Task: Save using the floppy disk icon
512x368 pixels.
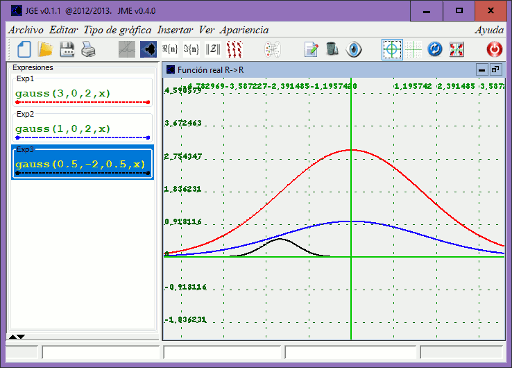Action: 67,50
